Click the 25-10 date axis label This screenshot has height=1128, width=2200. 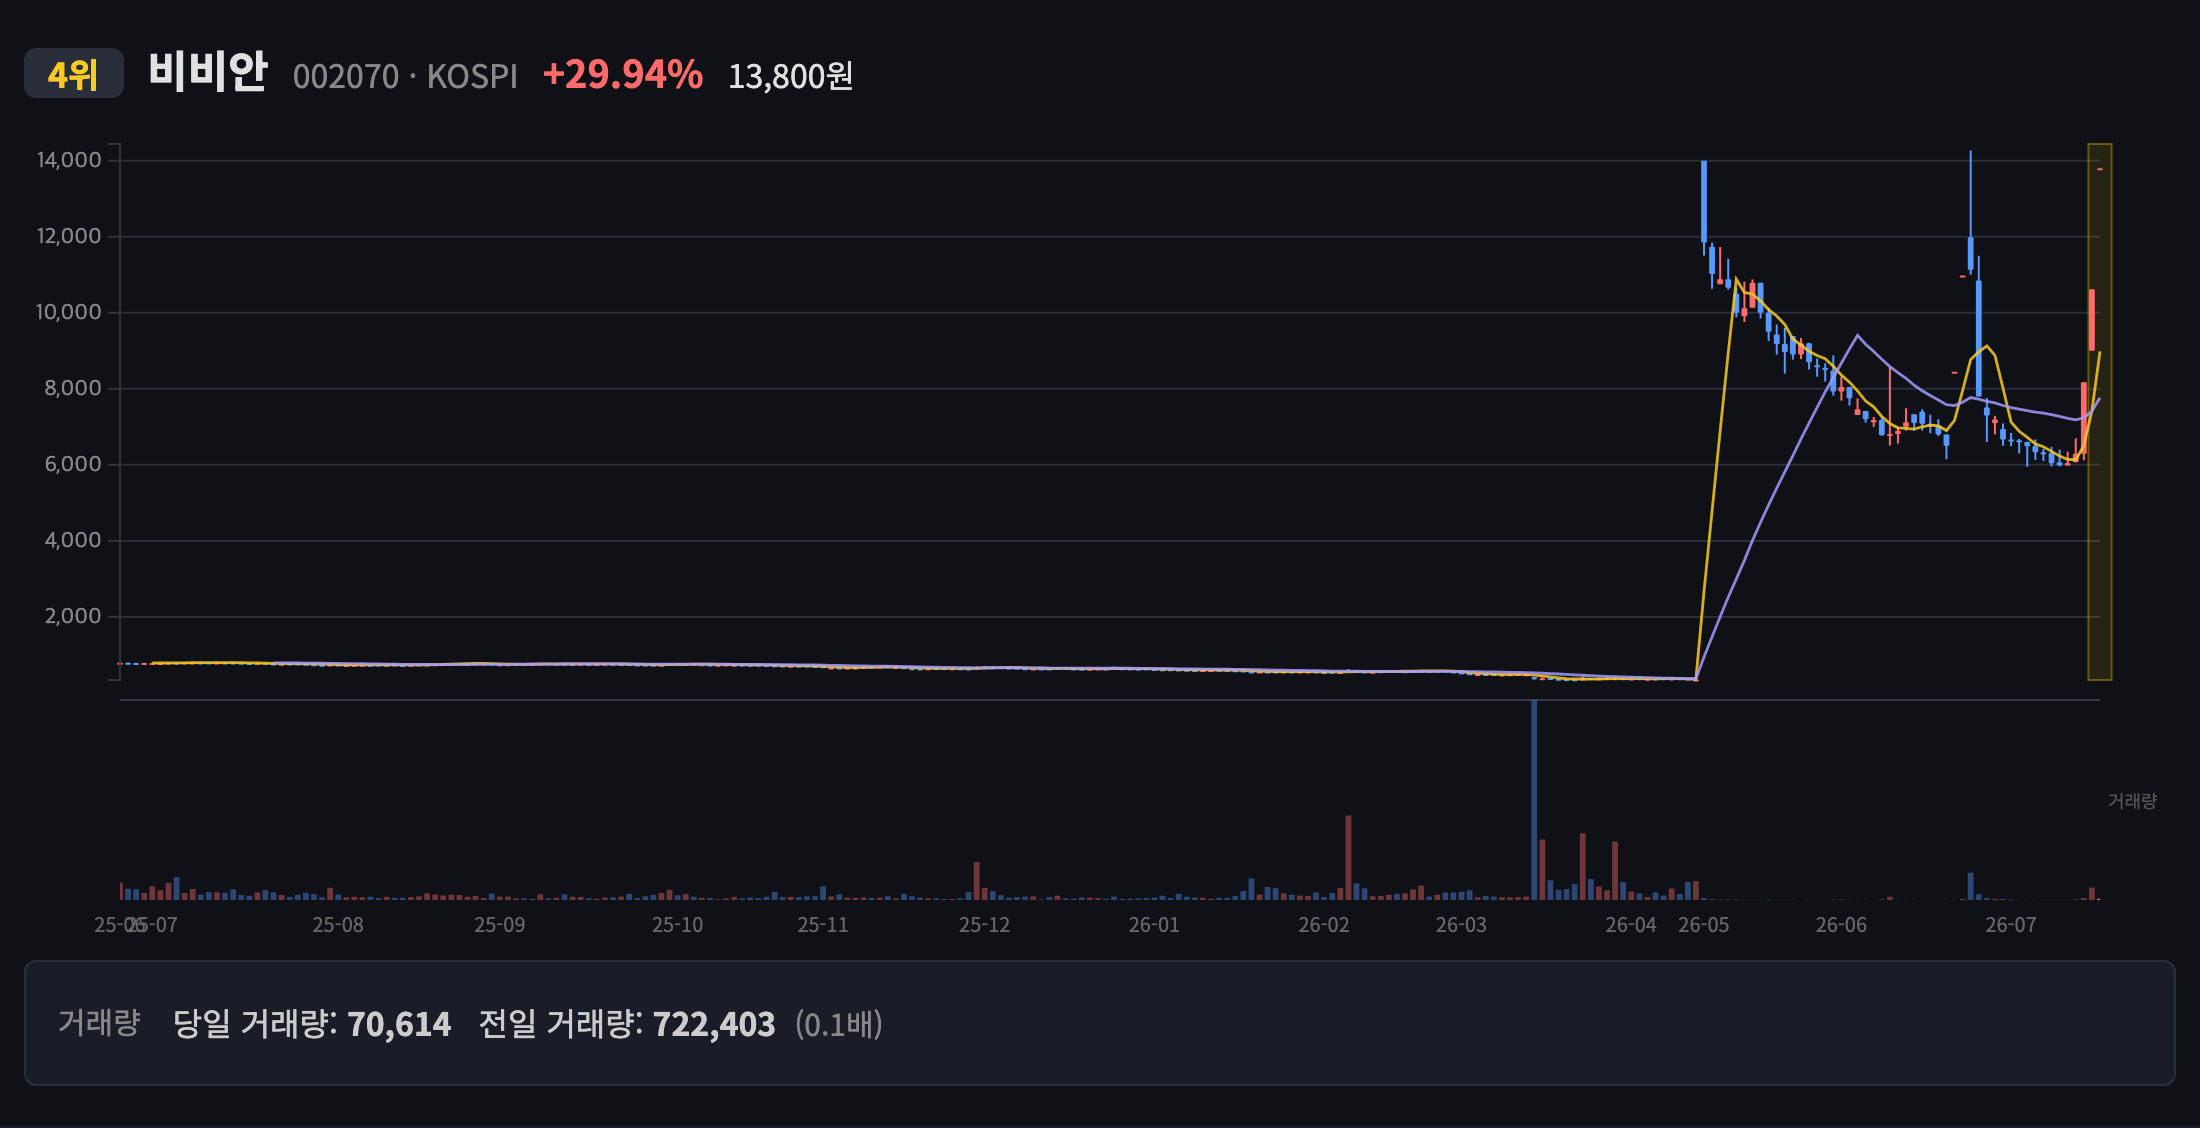(677, 925)
